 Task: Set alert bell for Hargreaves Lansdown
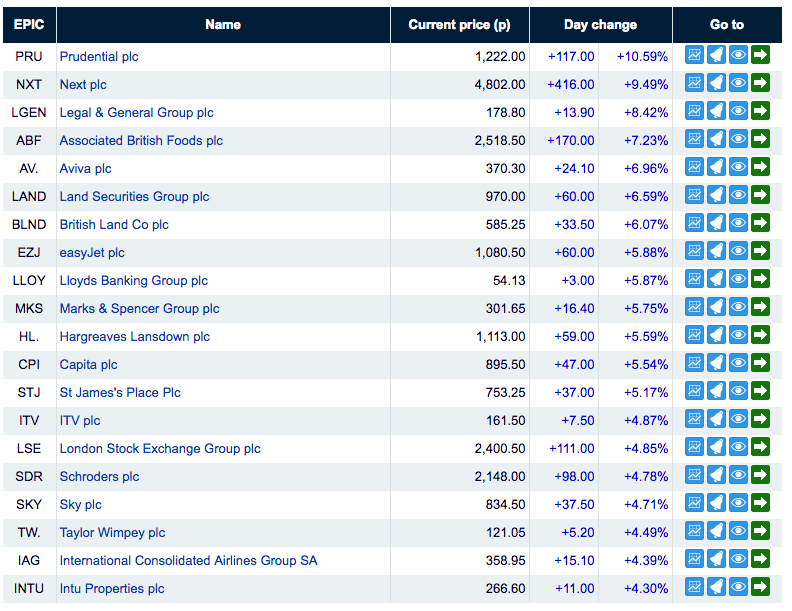click(x=716, y=335)
